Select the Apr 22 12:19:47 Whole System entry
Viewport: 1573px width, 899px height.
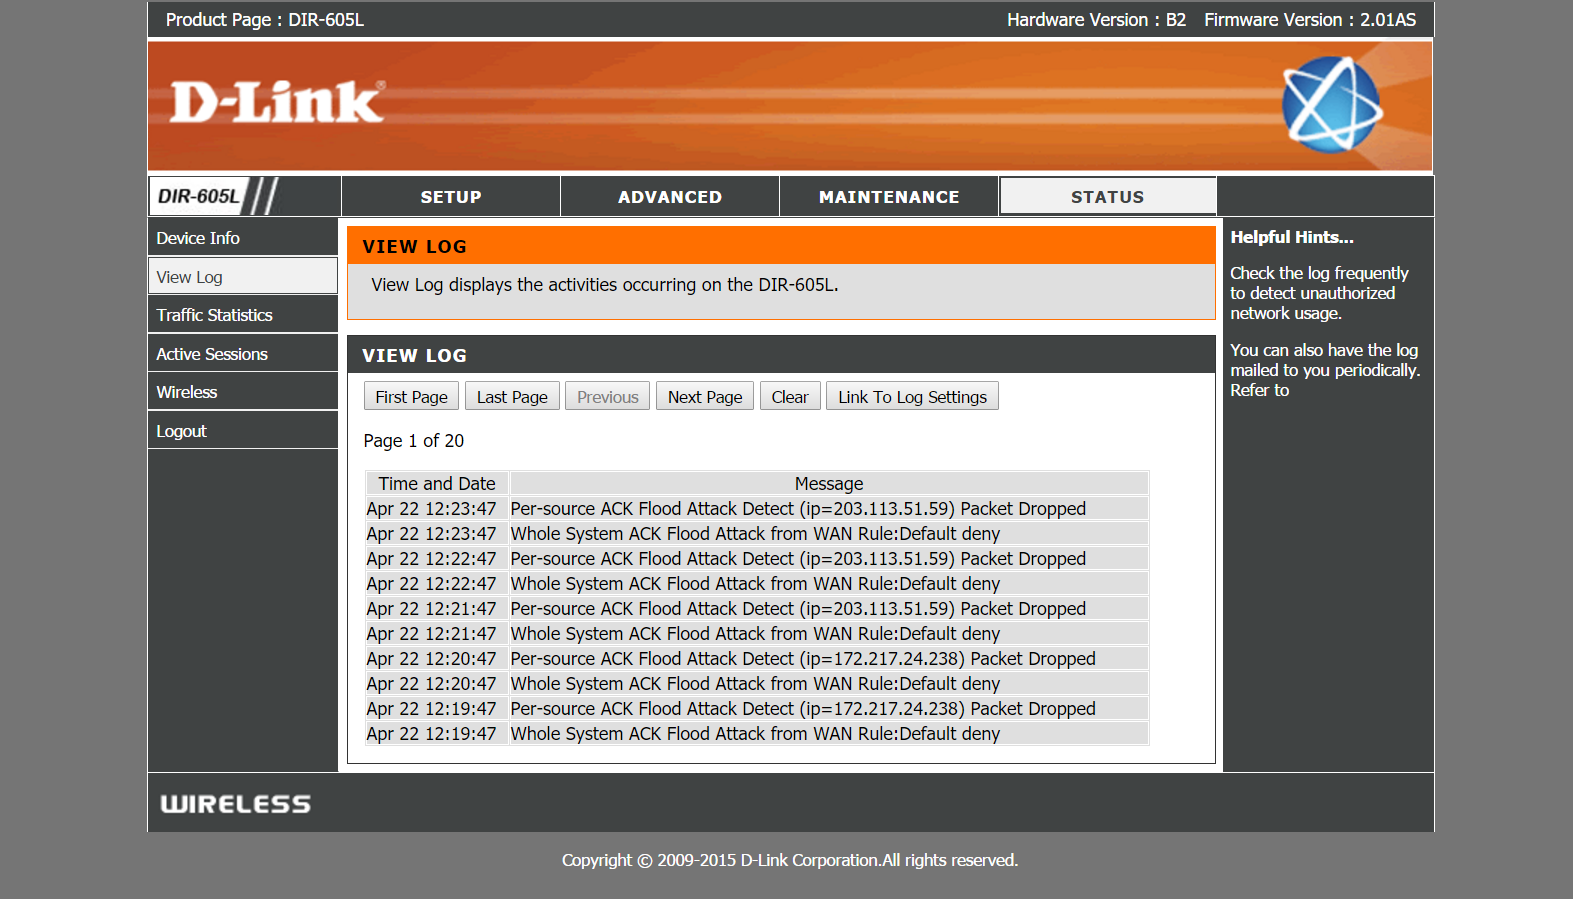757,734
